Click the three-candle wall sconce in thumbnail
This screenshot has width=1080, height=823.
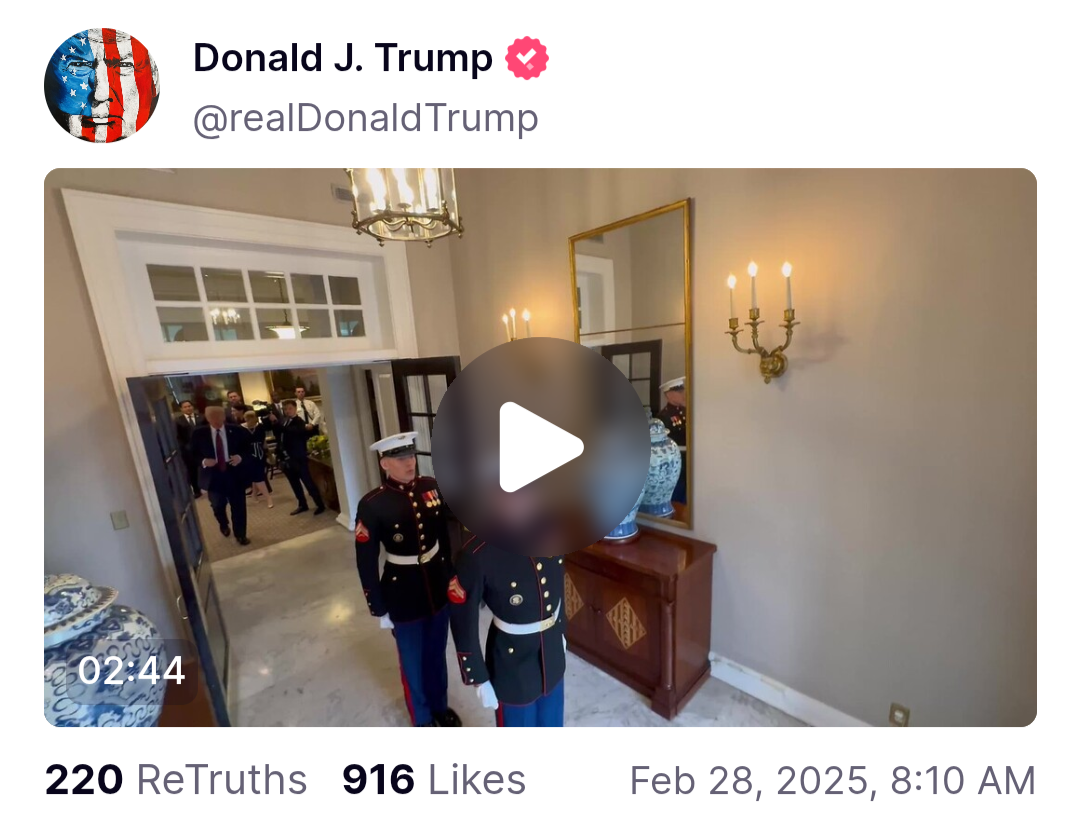(761, 320)
